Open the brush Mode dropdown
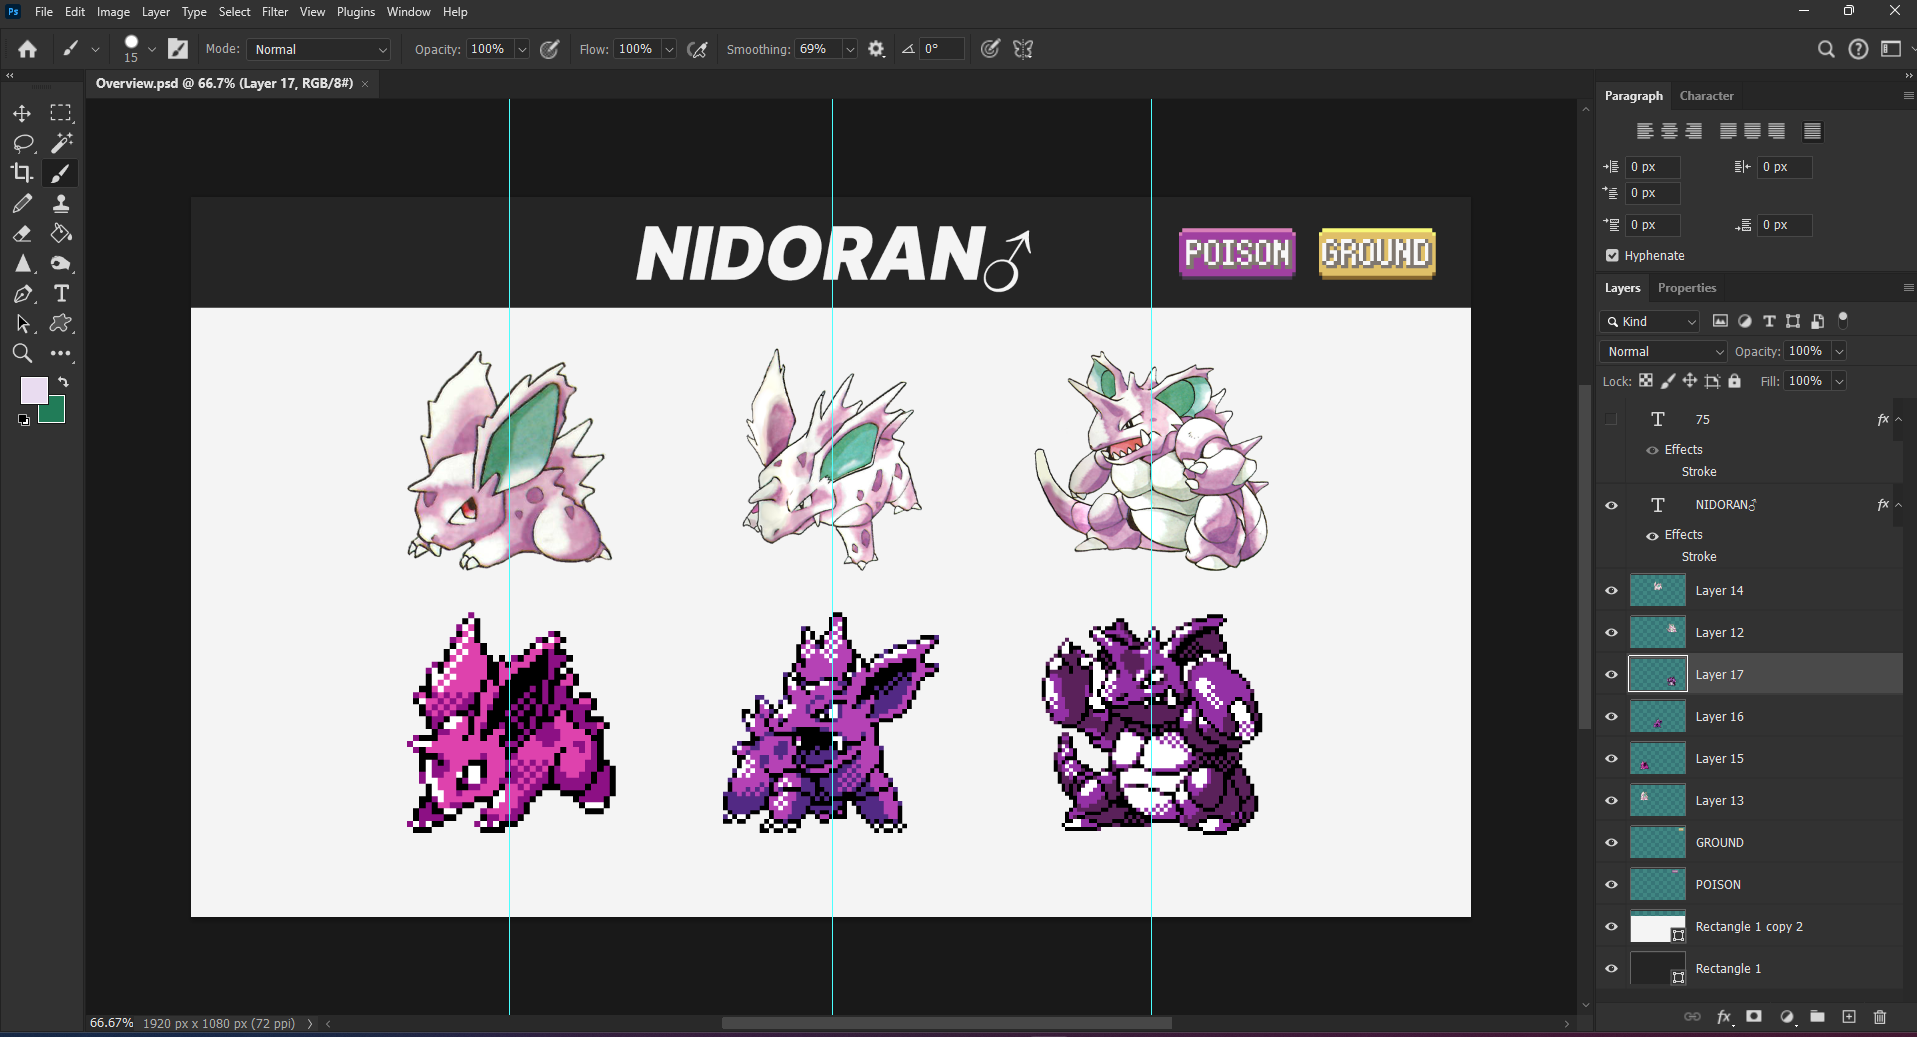 (x=319, y=49)
